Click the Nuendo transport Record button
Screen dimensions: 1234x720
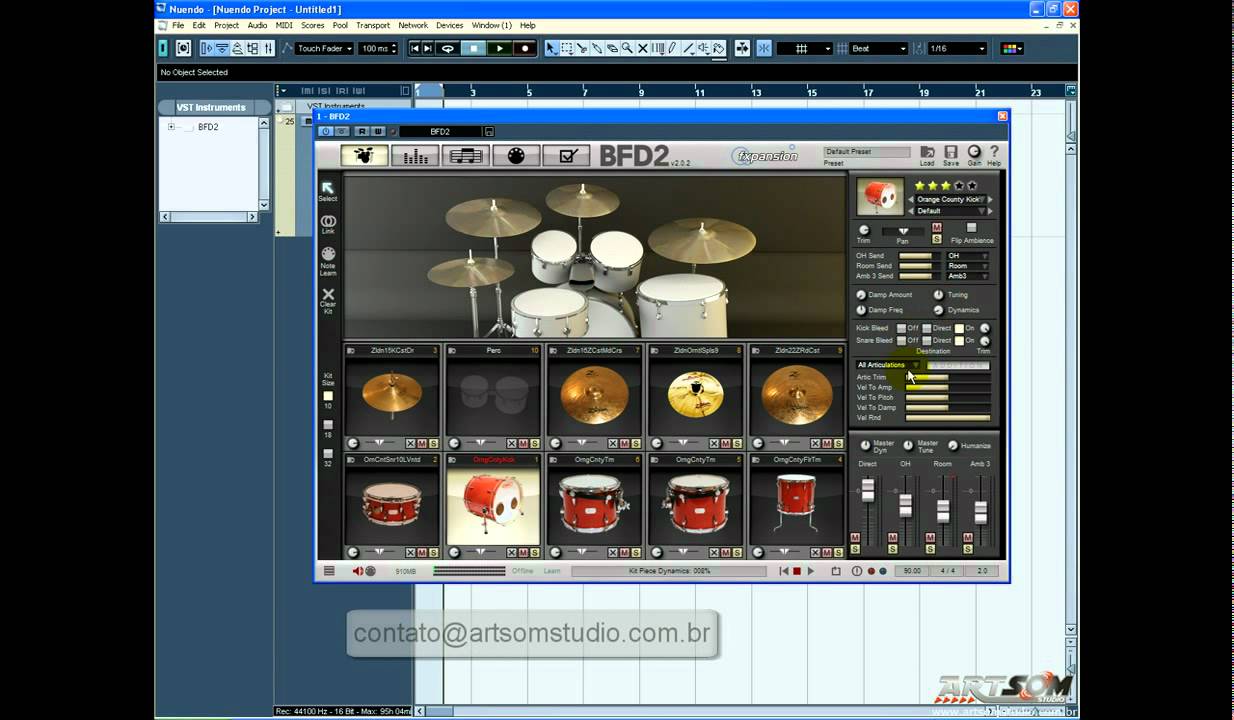[x=524, y=48]
